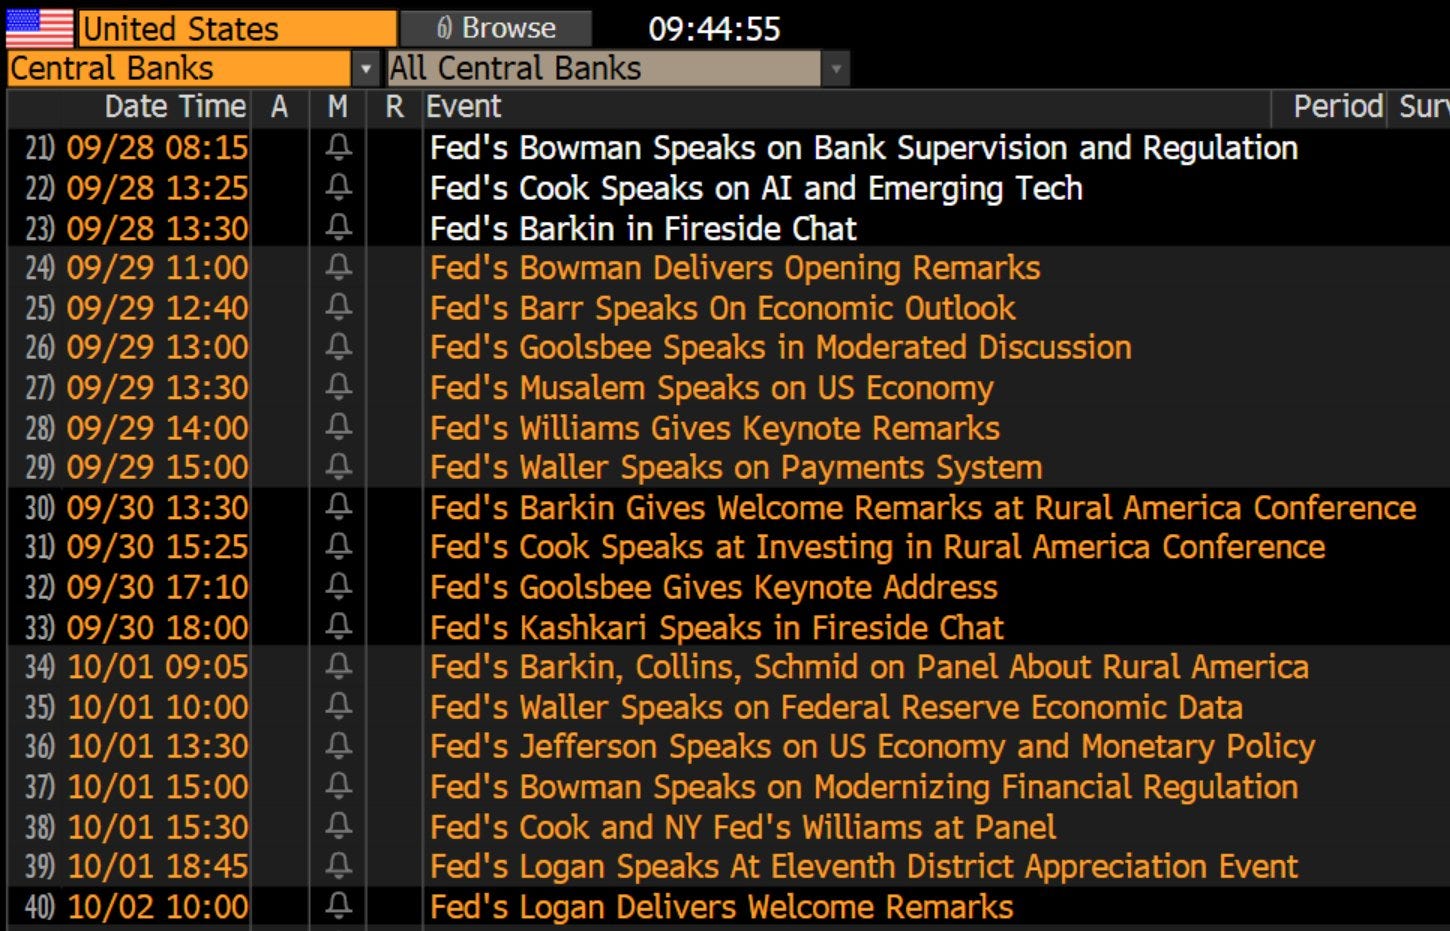The image size is (1450, 931).
Task: Set alert bell for Jefferson US Economy speech
Action: pyautogui.click(x=338, y=747)
